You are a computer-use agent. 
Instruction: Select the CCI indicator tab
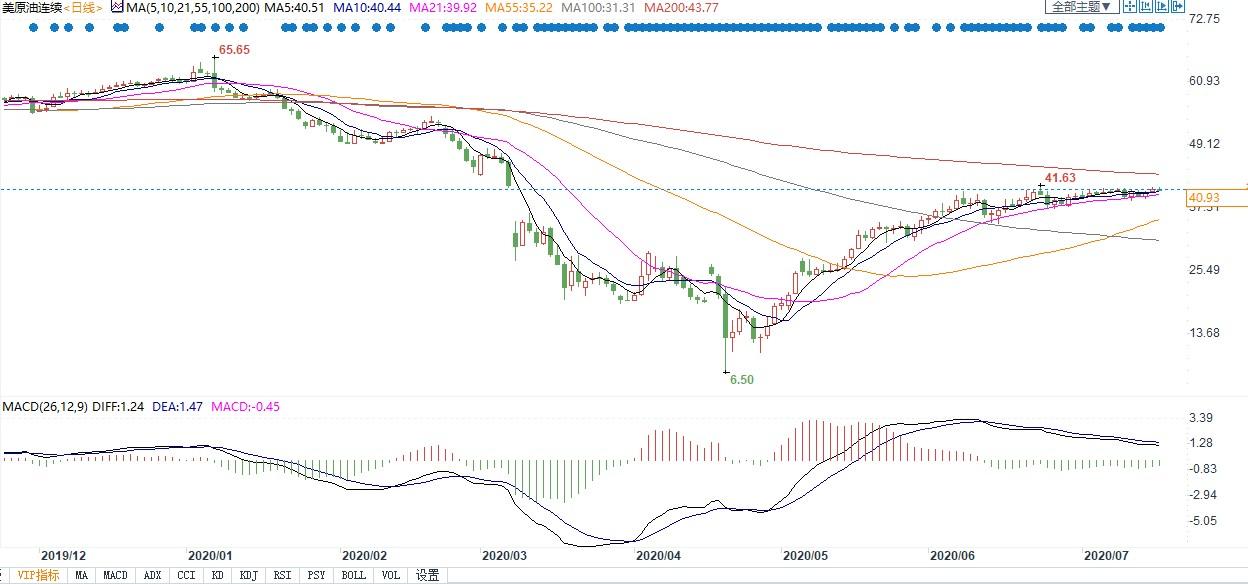(185, 575)
